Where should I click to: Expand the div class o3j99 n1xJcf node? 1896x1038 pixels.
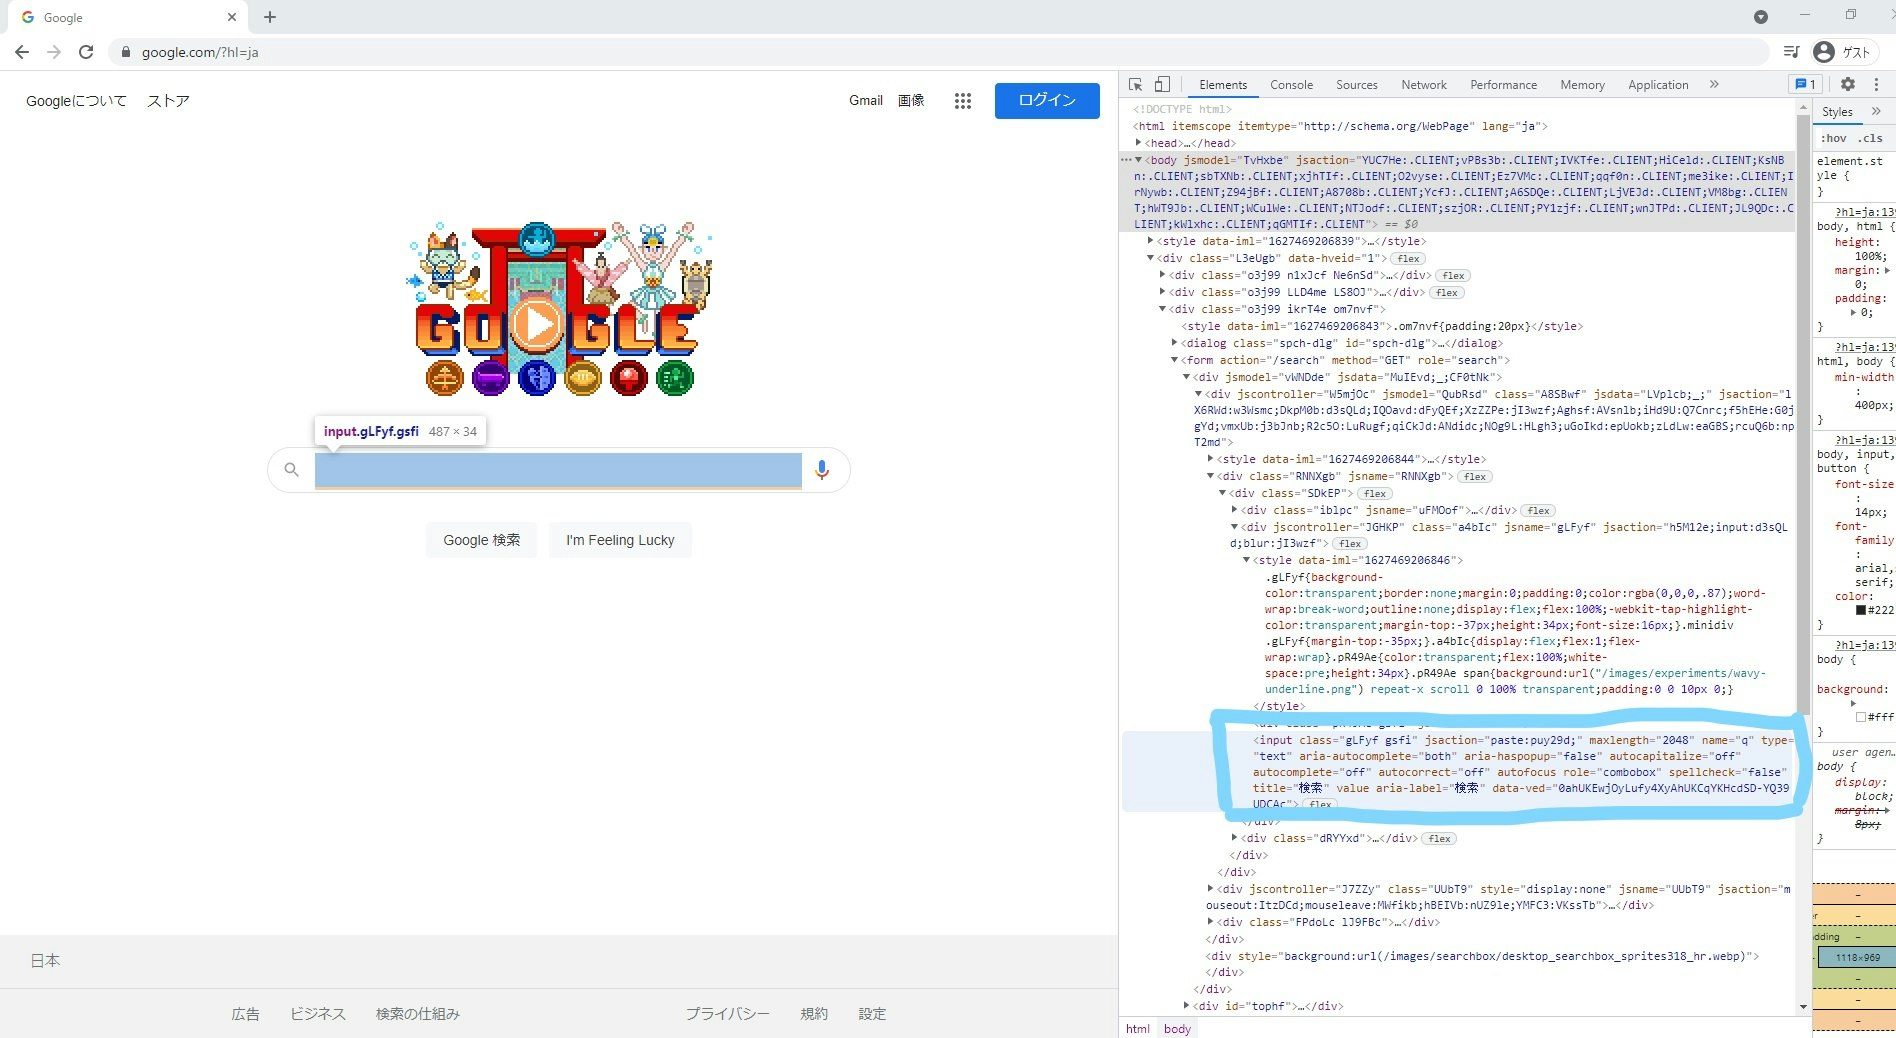coord(1163,275)
